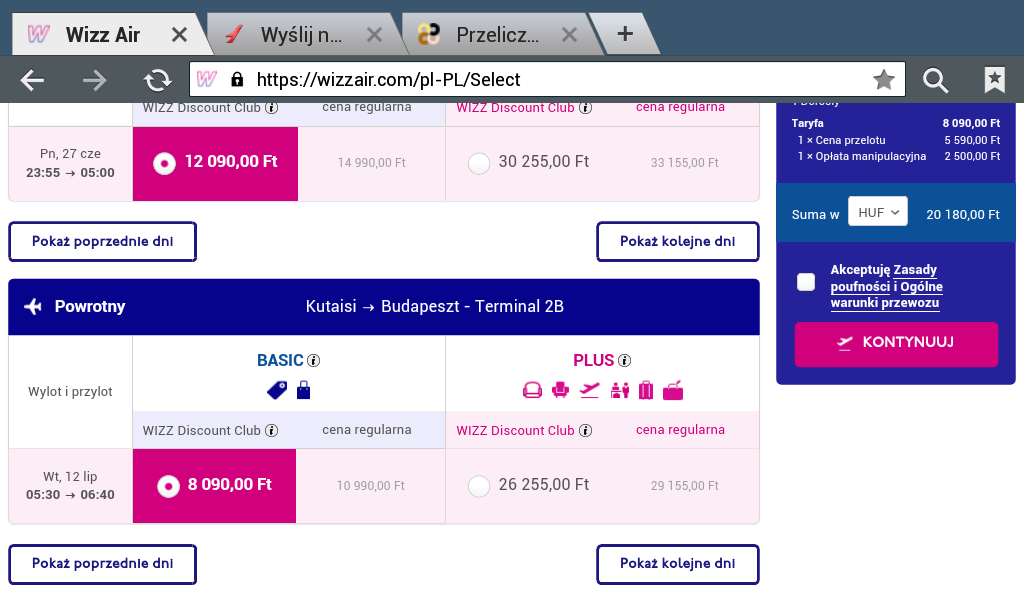This screenshot has height=600, width=1024.
Task: Close the Wizz Air tab
Action: point(179,35)
